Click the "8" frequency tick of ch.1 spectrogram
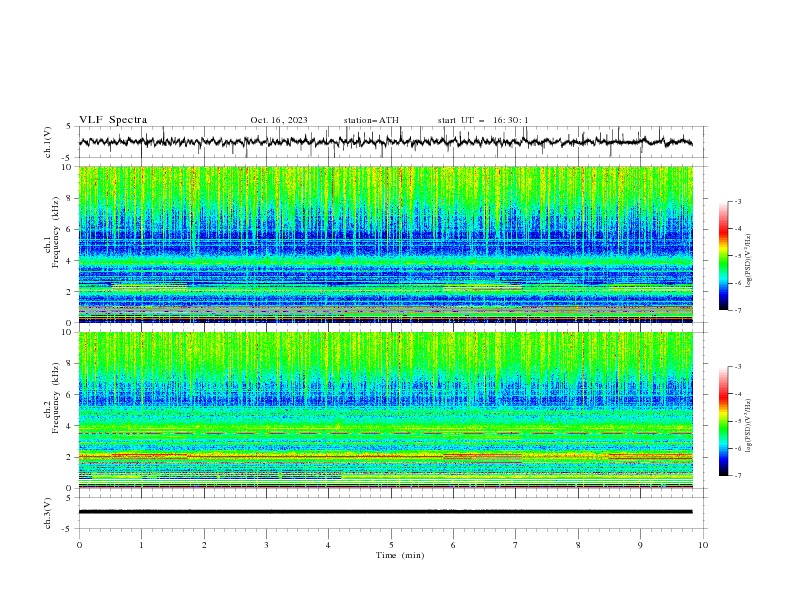This screenshot has height=612, width=792. click(x=70, y=198)
